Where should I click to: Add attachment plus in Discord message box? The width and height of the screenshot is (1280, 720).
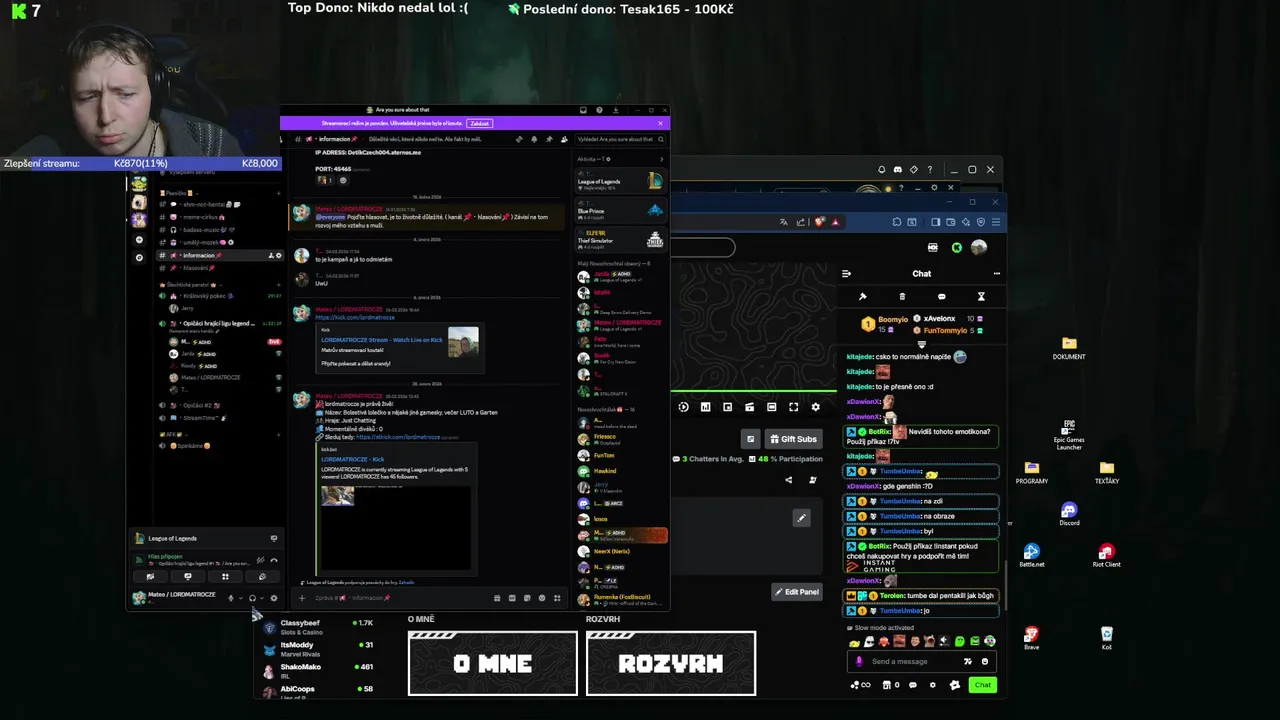[302, 598]
